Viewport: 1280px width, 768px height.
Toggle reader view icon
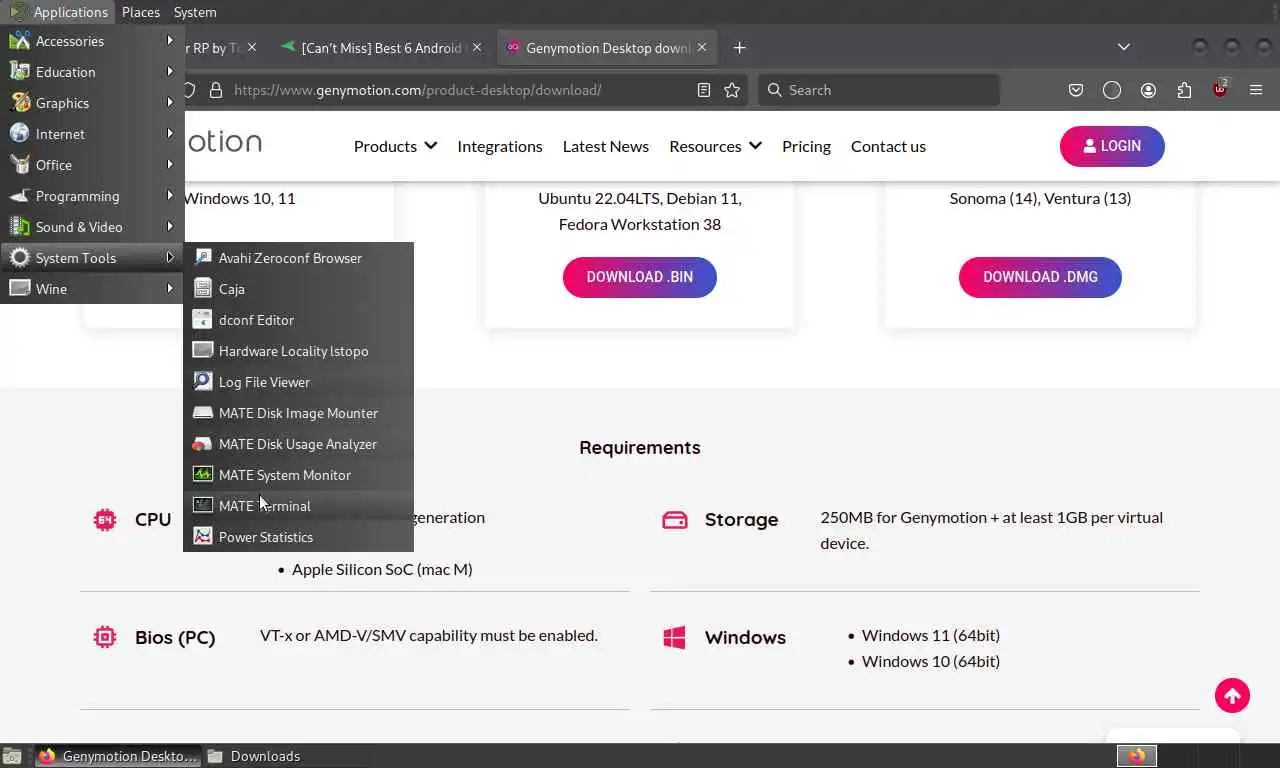(704, 90)
